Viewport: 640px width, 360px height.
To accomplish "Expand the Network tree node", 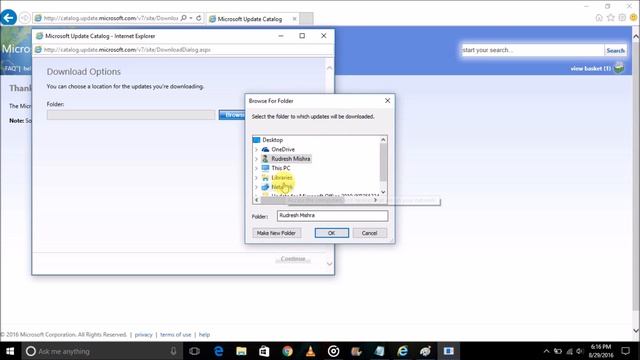I will pyautogui.click(x=256, y=187).
